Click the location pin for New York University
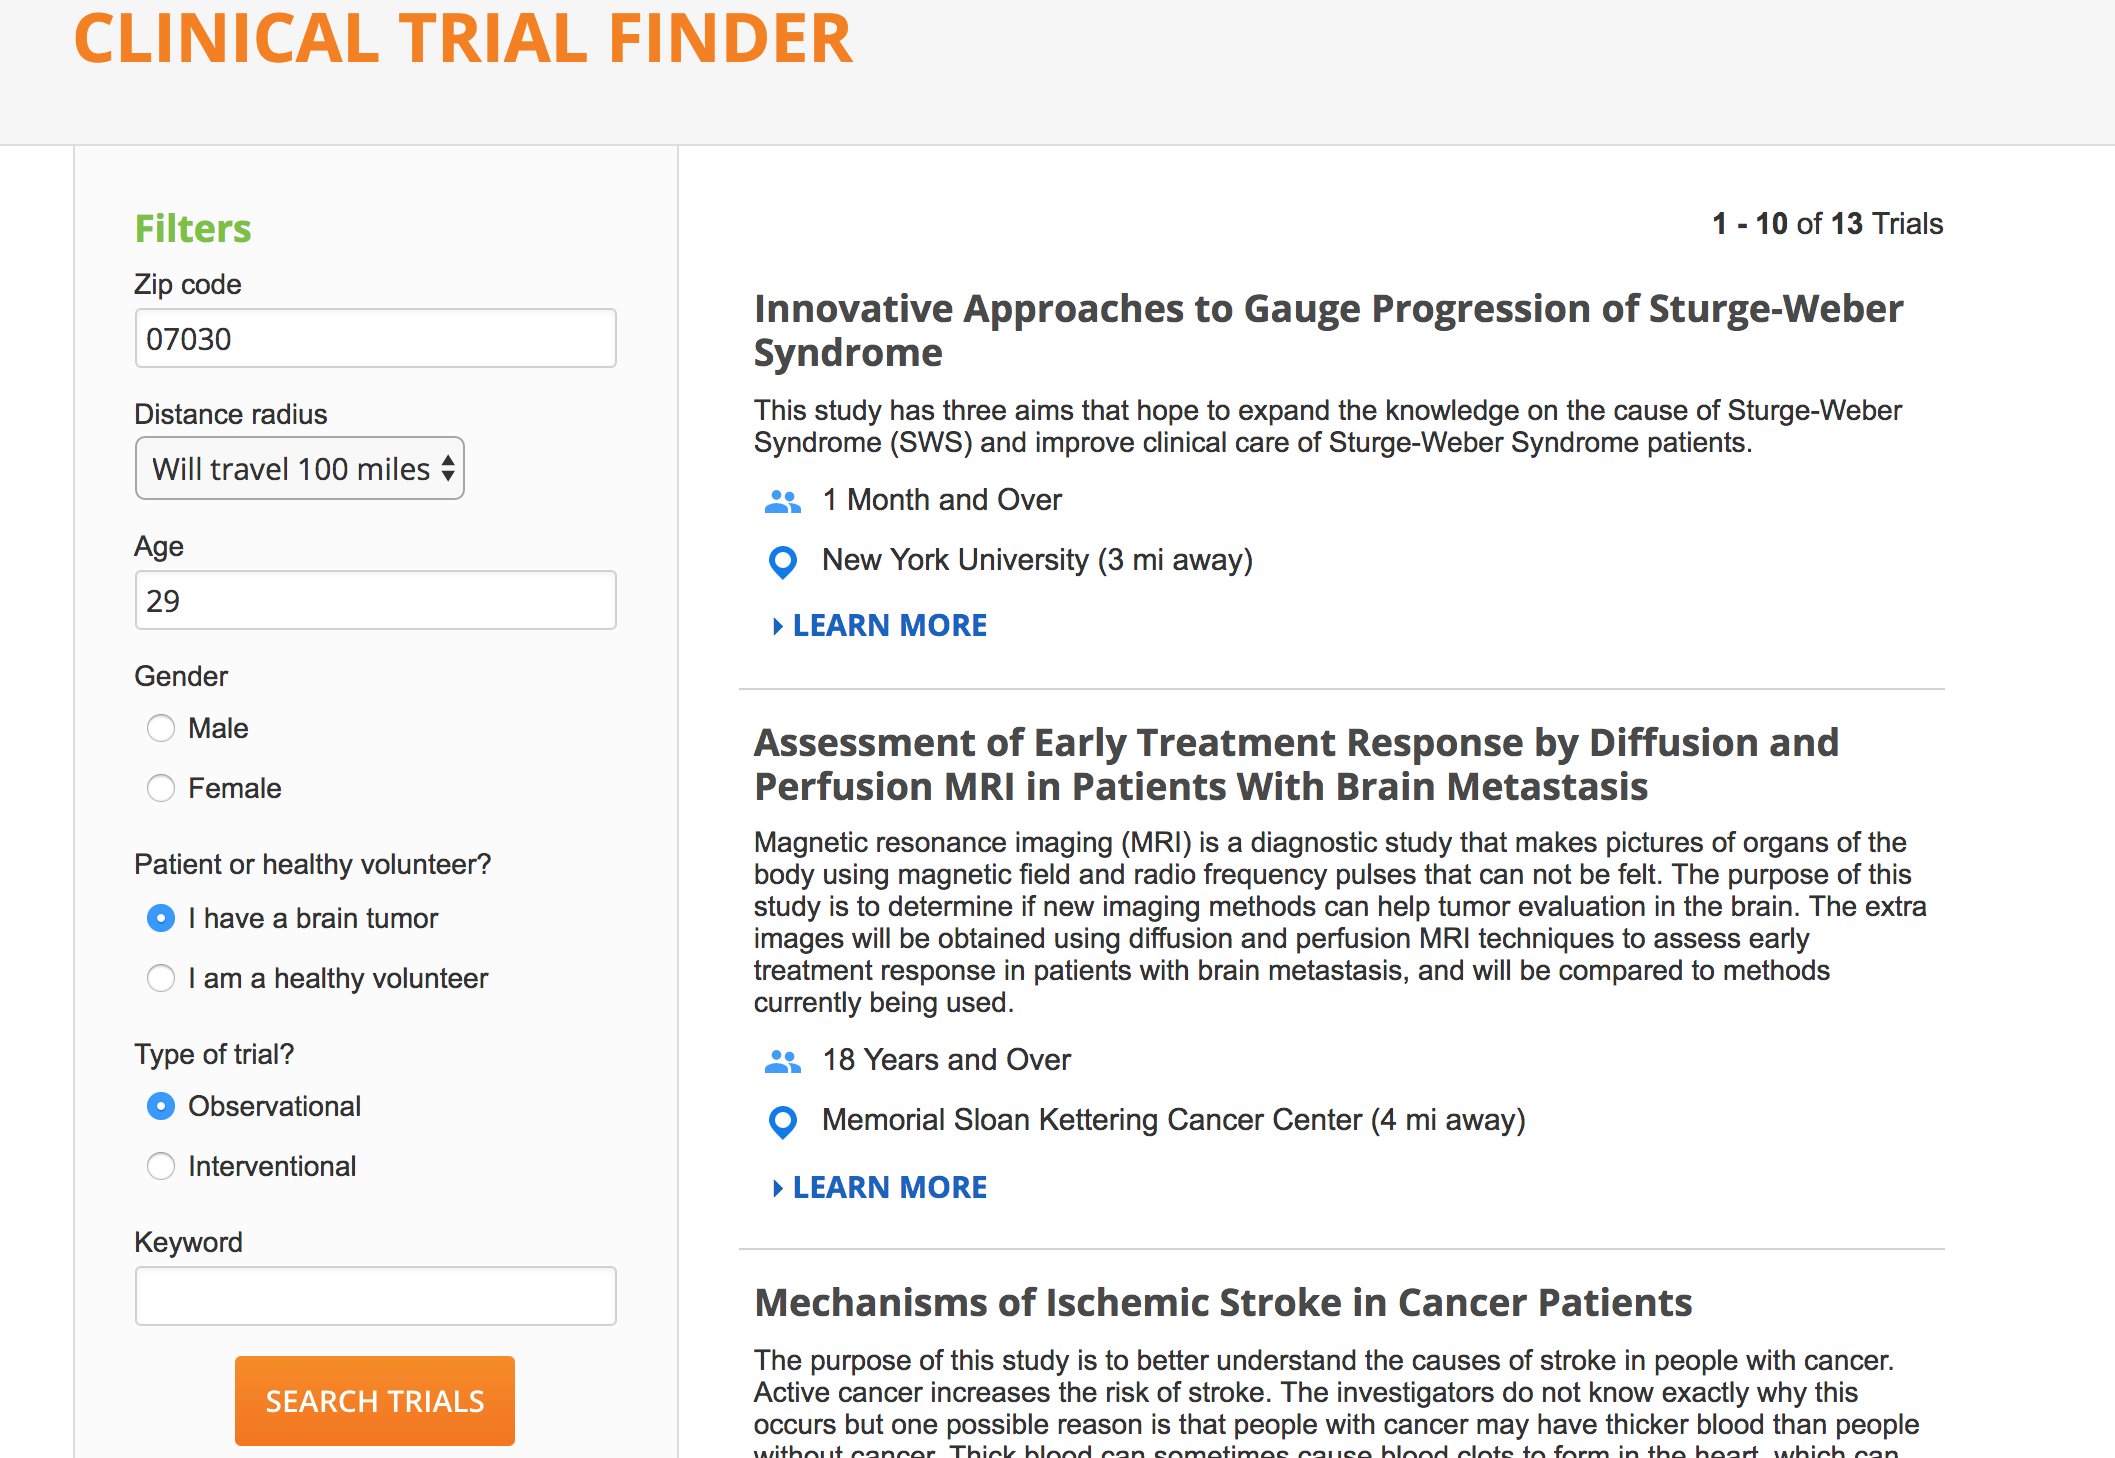 pos(782,563)
